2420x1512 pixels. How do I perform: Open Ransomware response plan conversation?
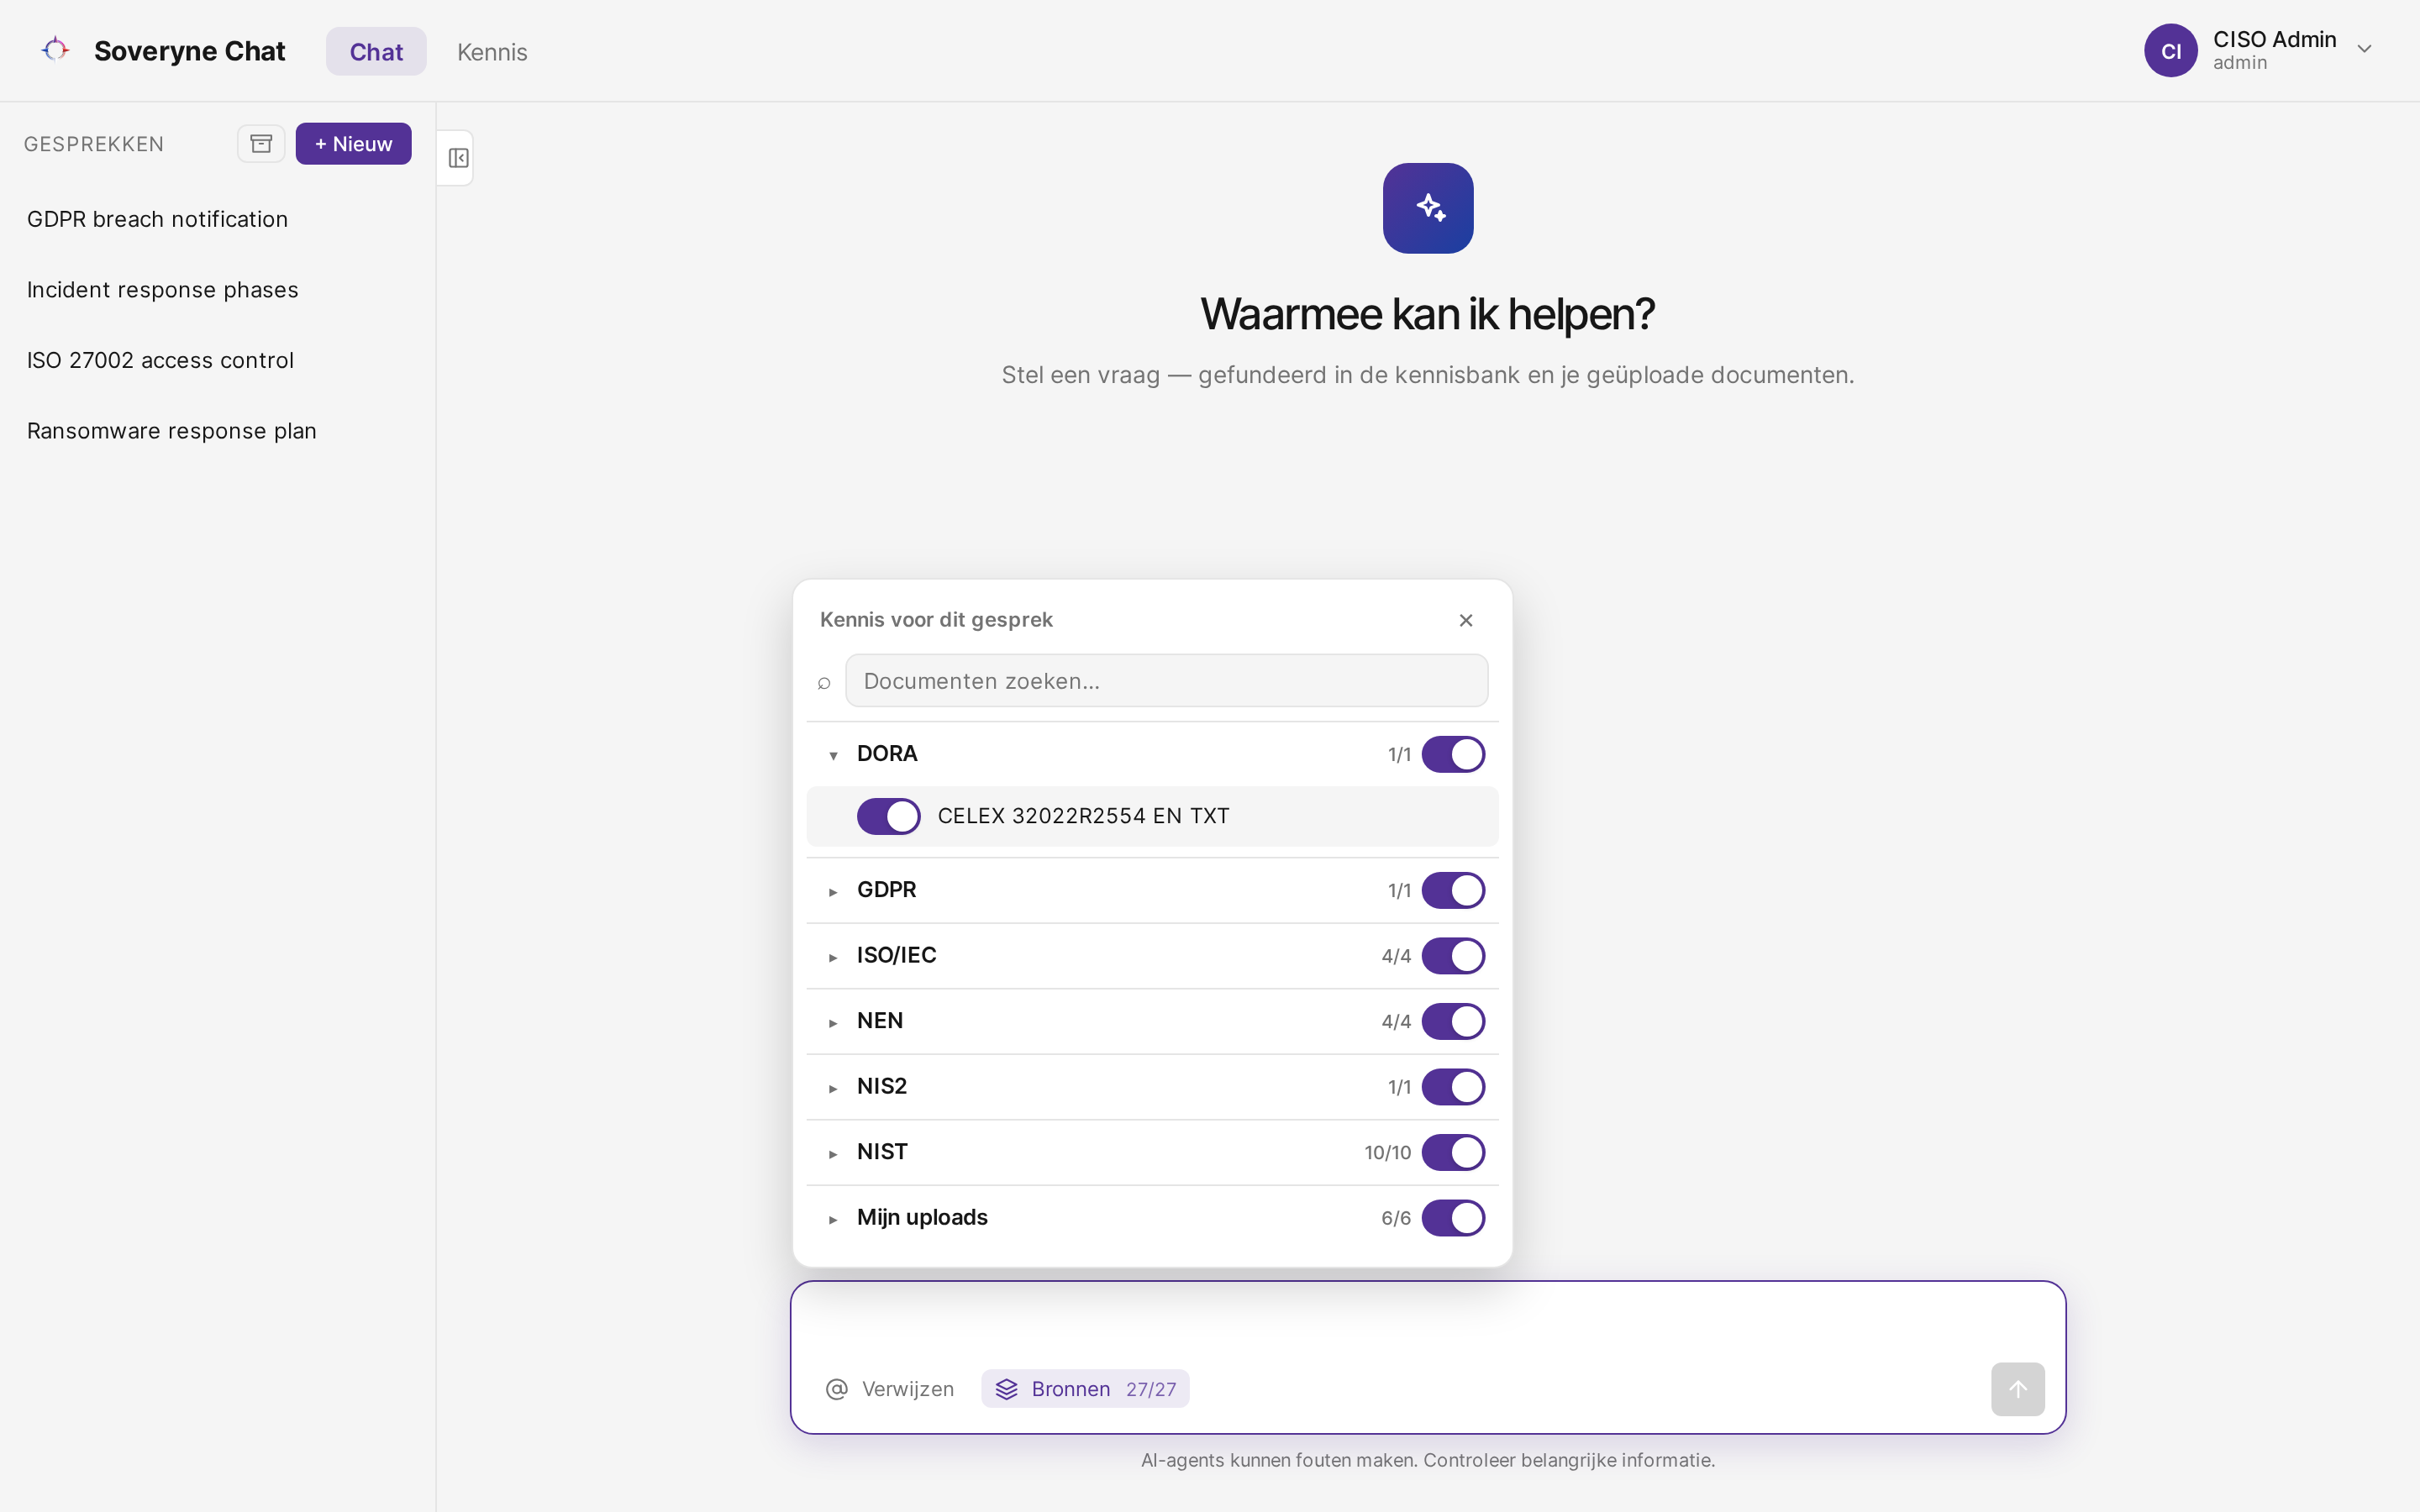tap(171, 431)
